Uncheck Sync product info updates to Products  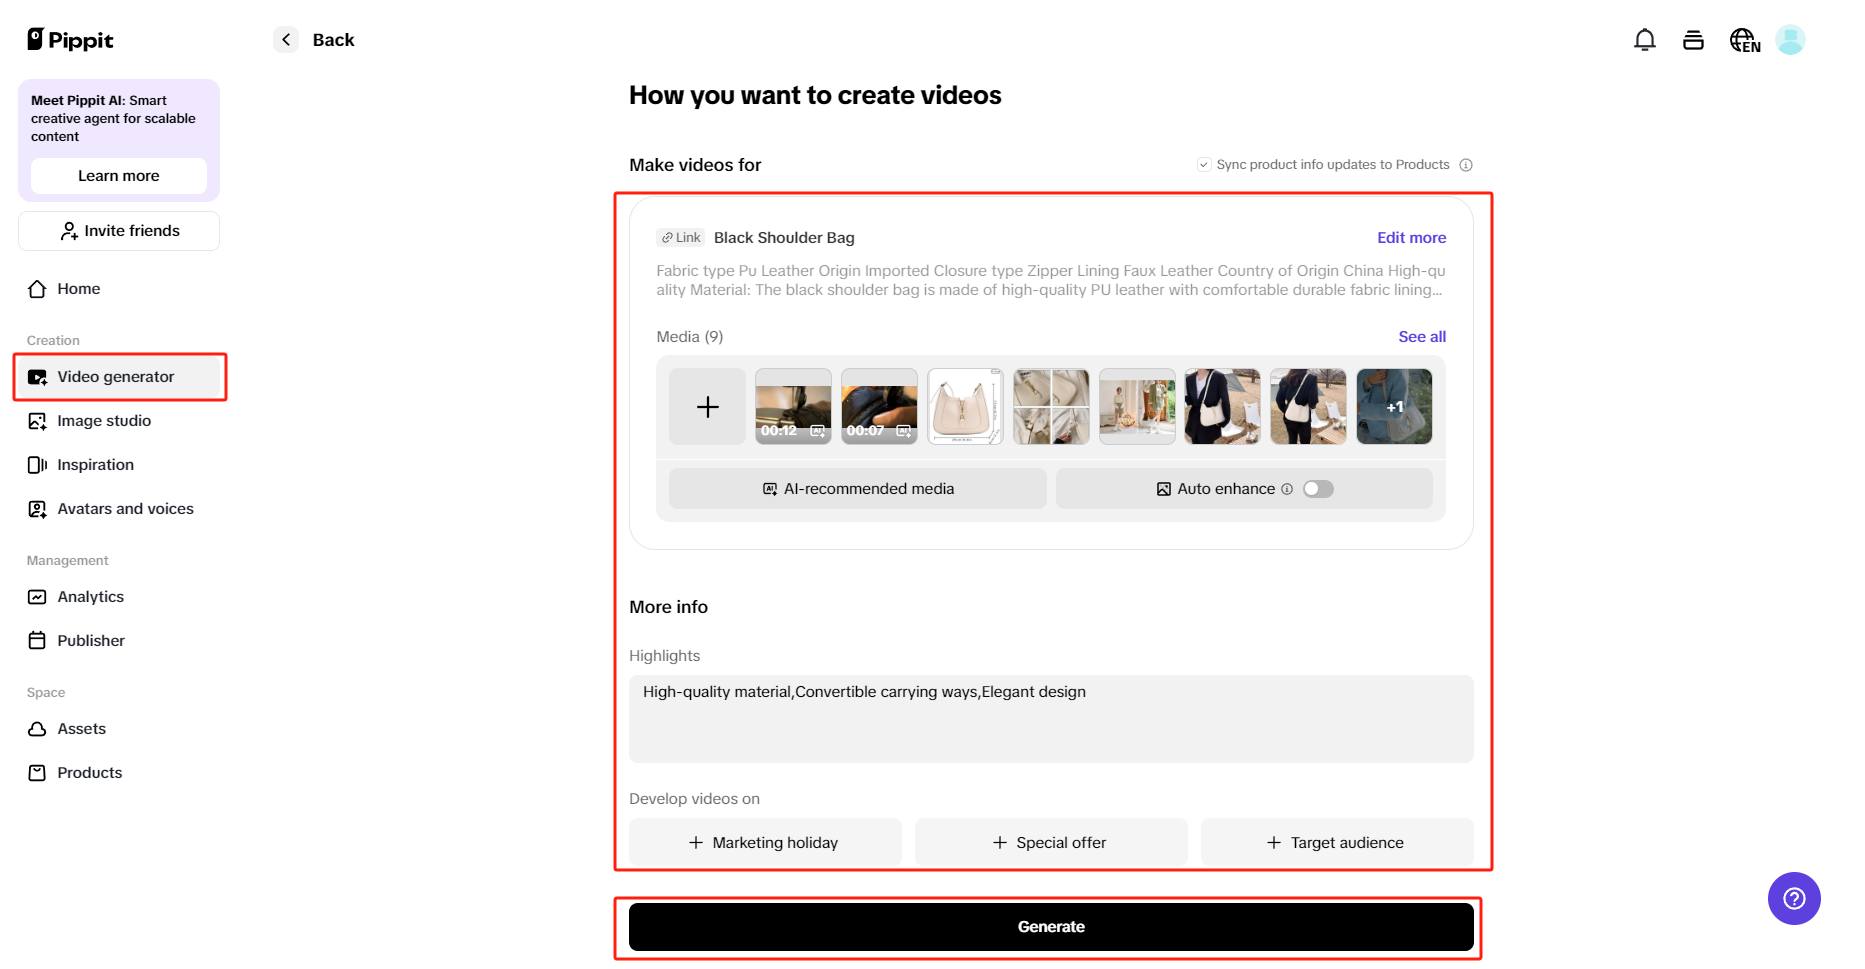pyautogui.click(x=1204, y=164)
